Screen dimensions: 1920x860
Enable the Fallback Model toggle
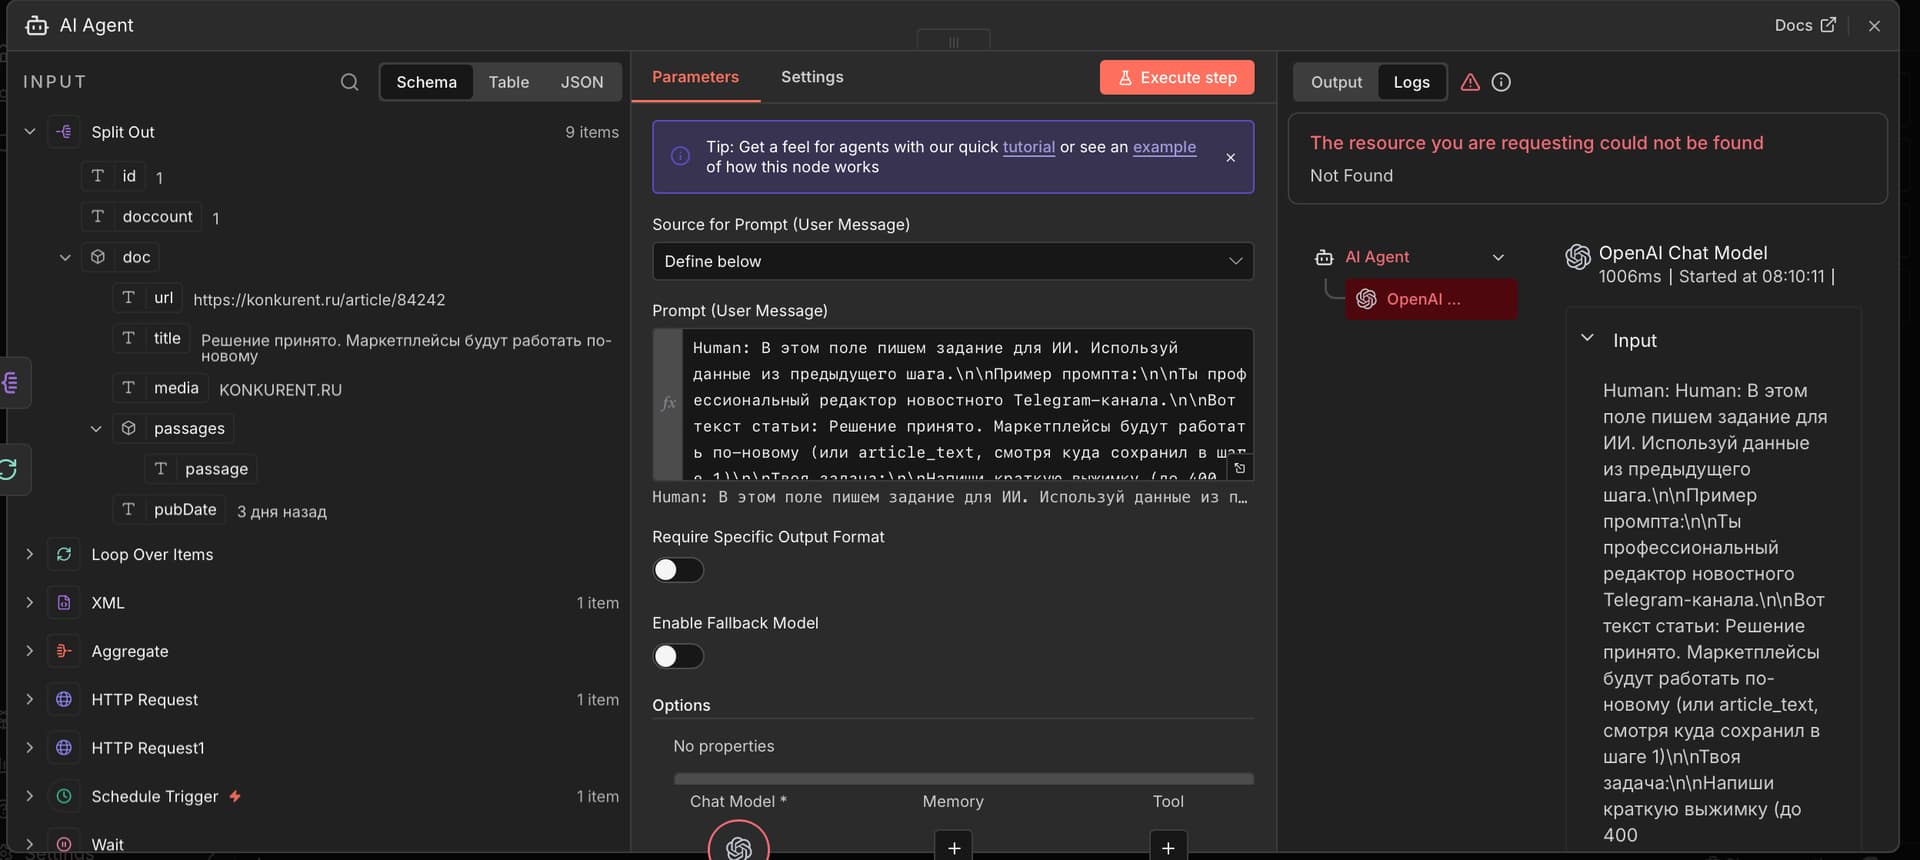[x=678, y=656]
